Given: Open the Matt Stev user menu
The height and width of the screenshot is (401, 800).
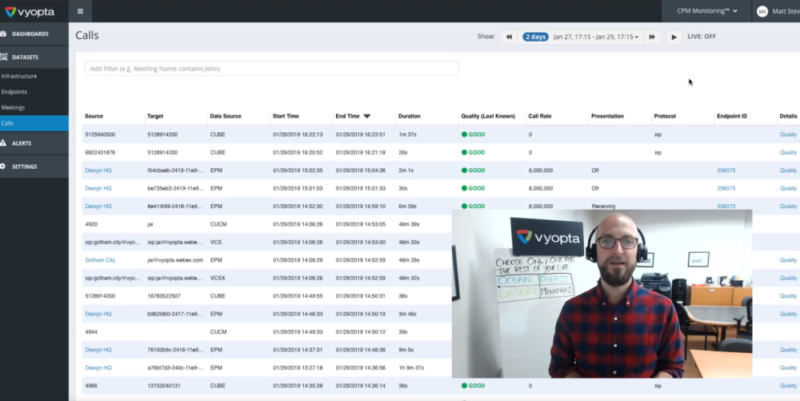Looking at the screenshot, I should 779,11.
